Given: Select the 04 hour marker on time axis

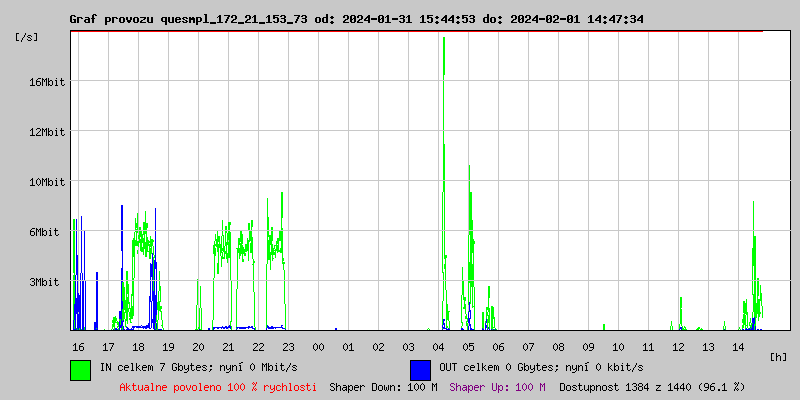Looking at the screenshot, I should tap(438, 346).
